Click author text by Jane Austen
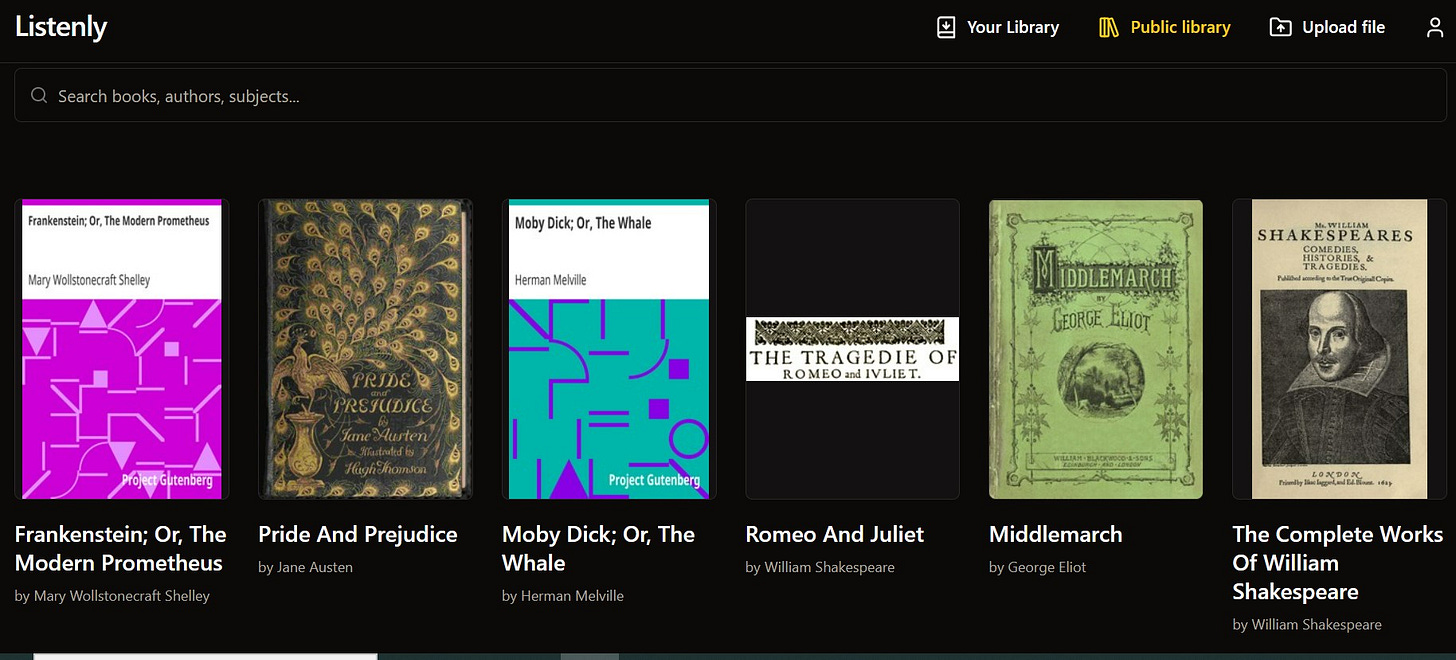Image resolution: width=1456 pixels, height=660 pixels. (305, 567)
